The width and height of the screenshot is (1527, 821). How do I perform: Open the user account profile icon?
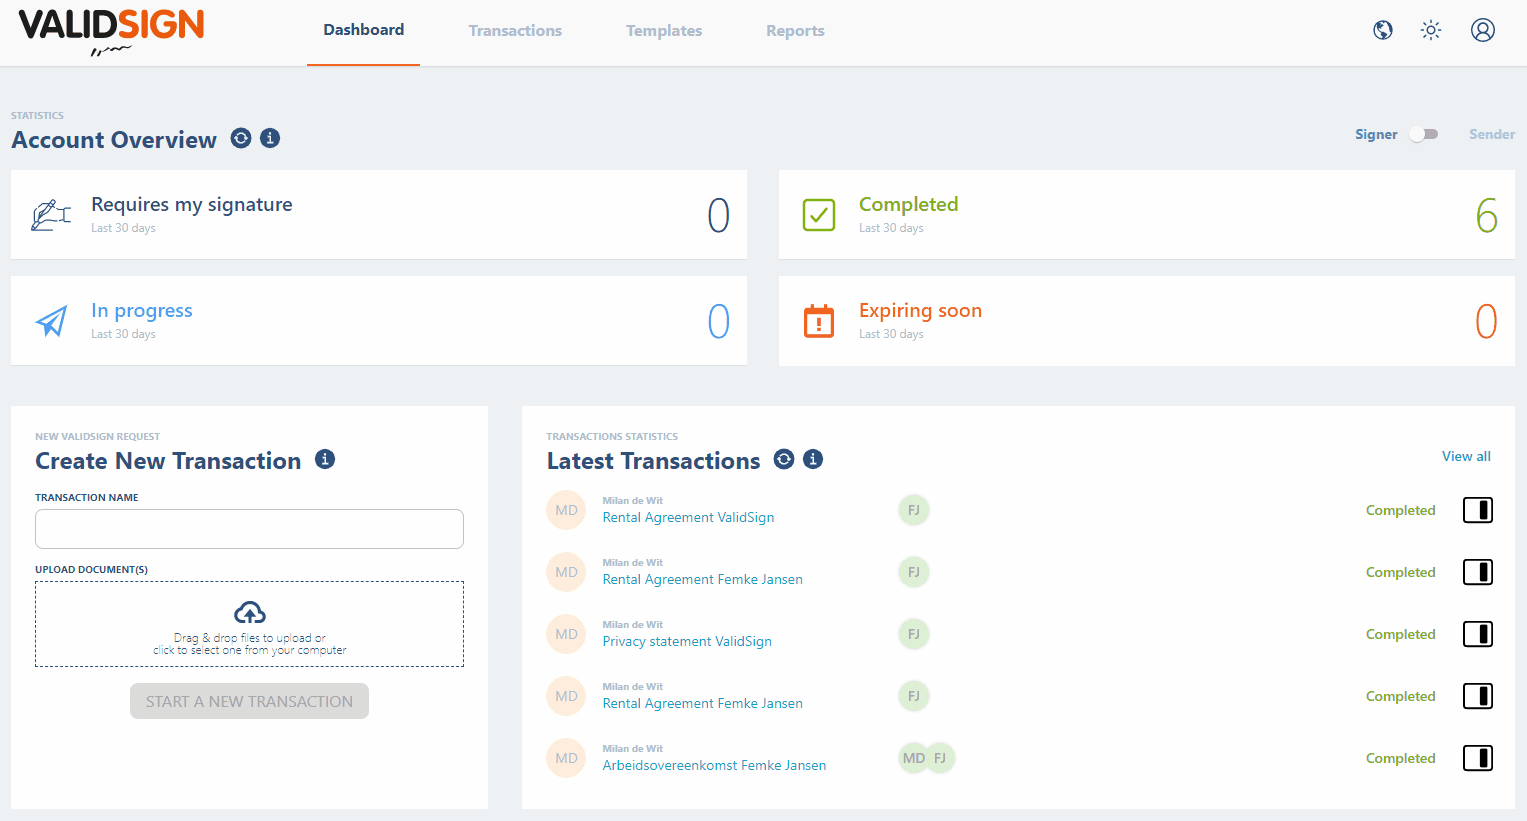pyautogui.click(x=1483, y=30)
